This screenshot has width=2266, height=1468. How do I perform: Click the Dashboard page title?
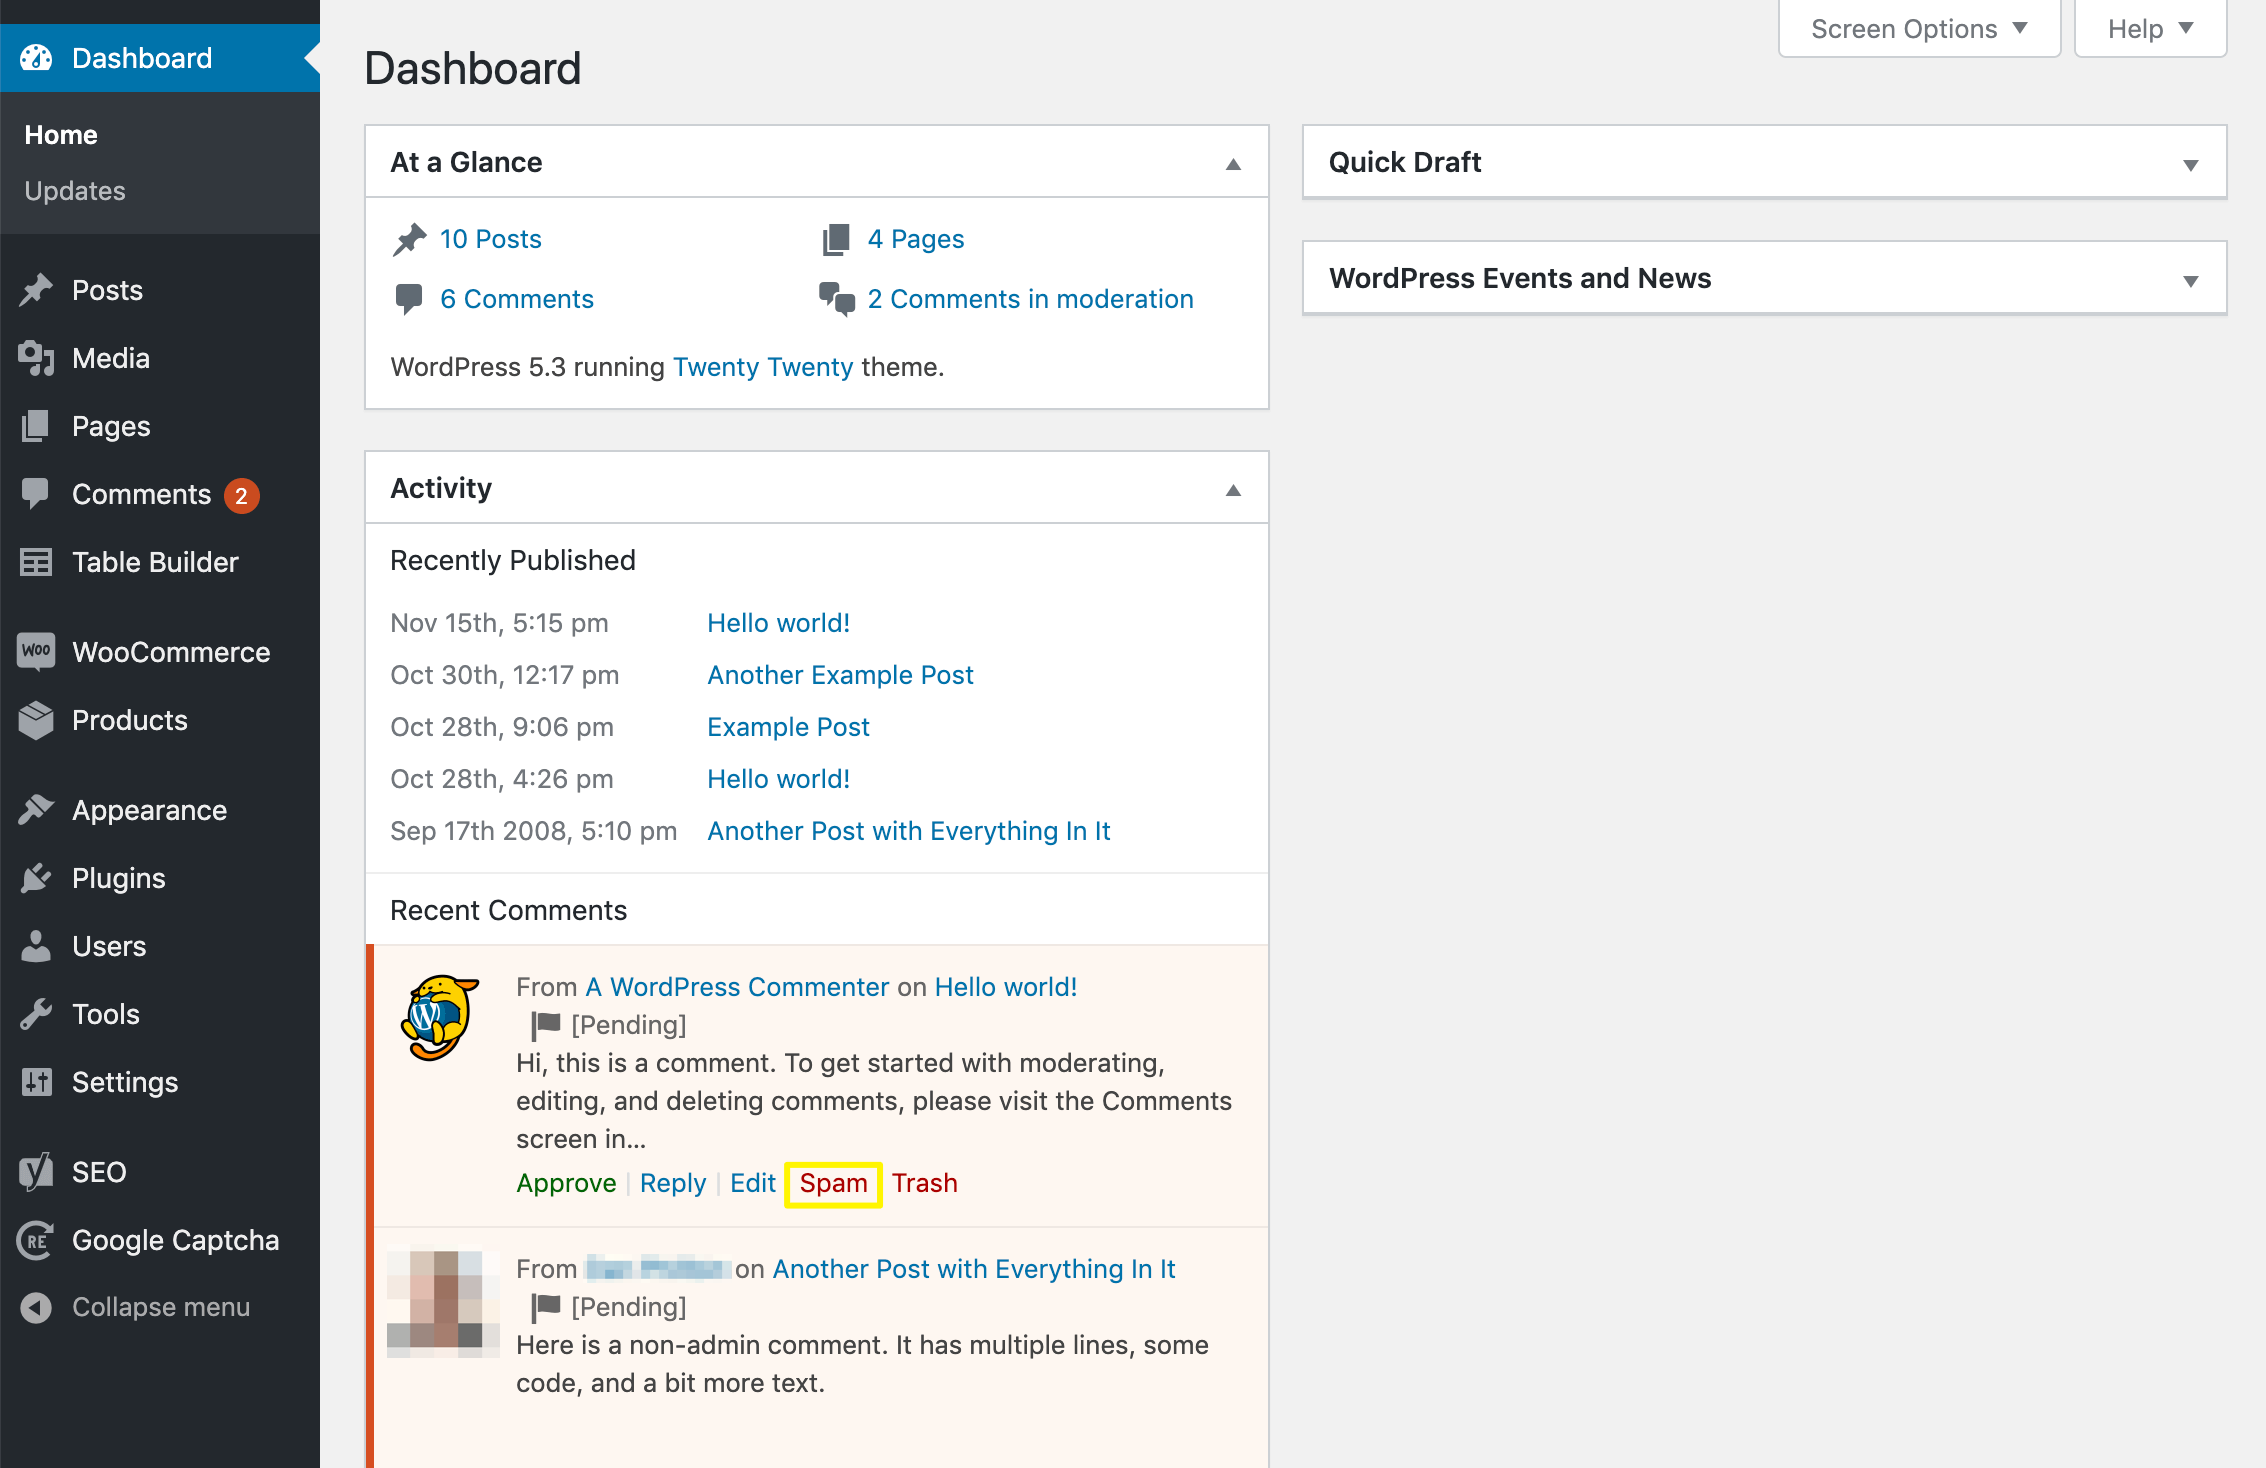(x=473, y=69)
